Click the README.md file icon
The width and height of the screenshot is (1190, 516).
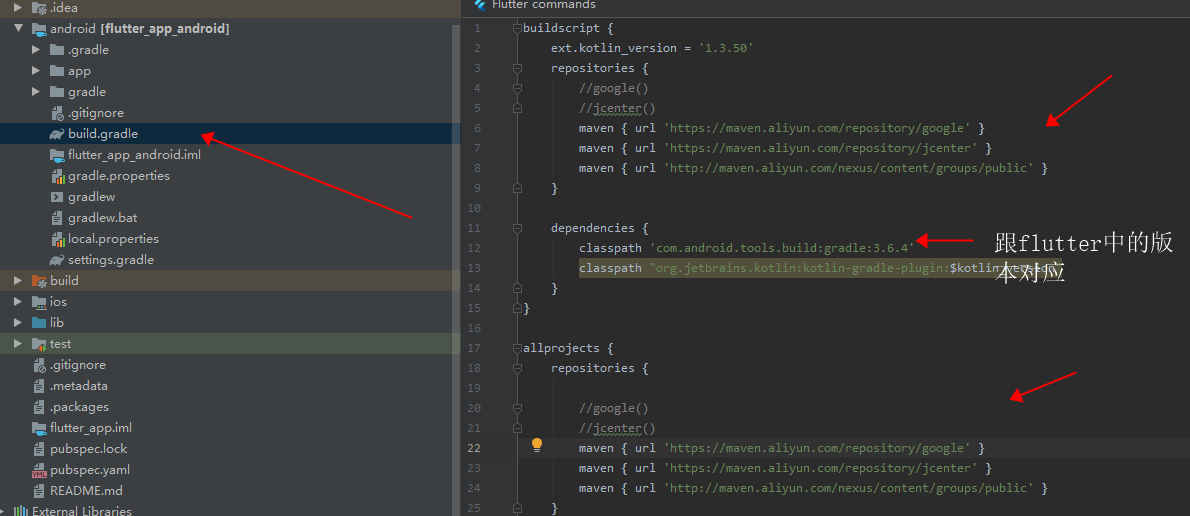[39, 491]
